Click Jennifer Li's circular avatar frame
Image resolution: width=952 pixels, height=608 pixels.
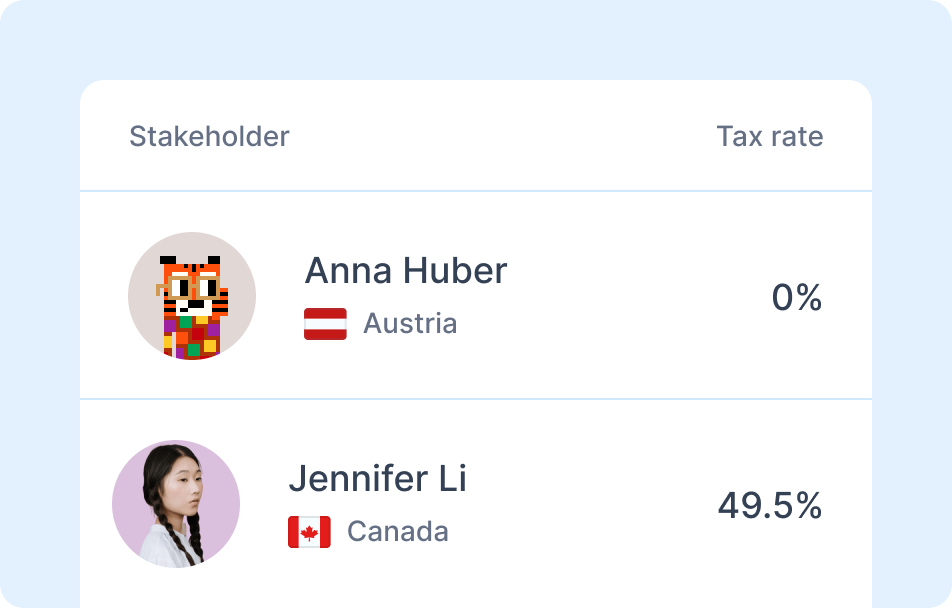(176, 504)
